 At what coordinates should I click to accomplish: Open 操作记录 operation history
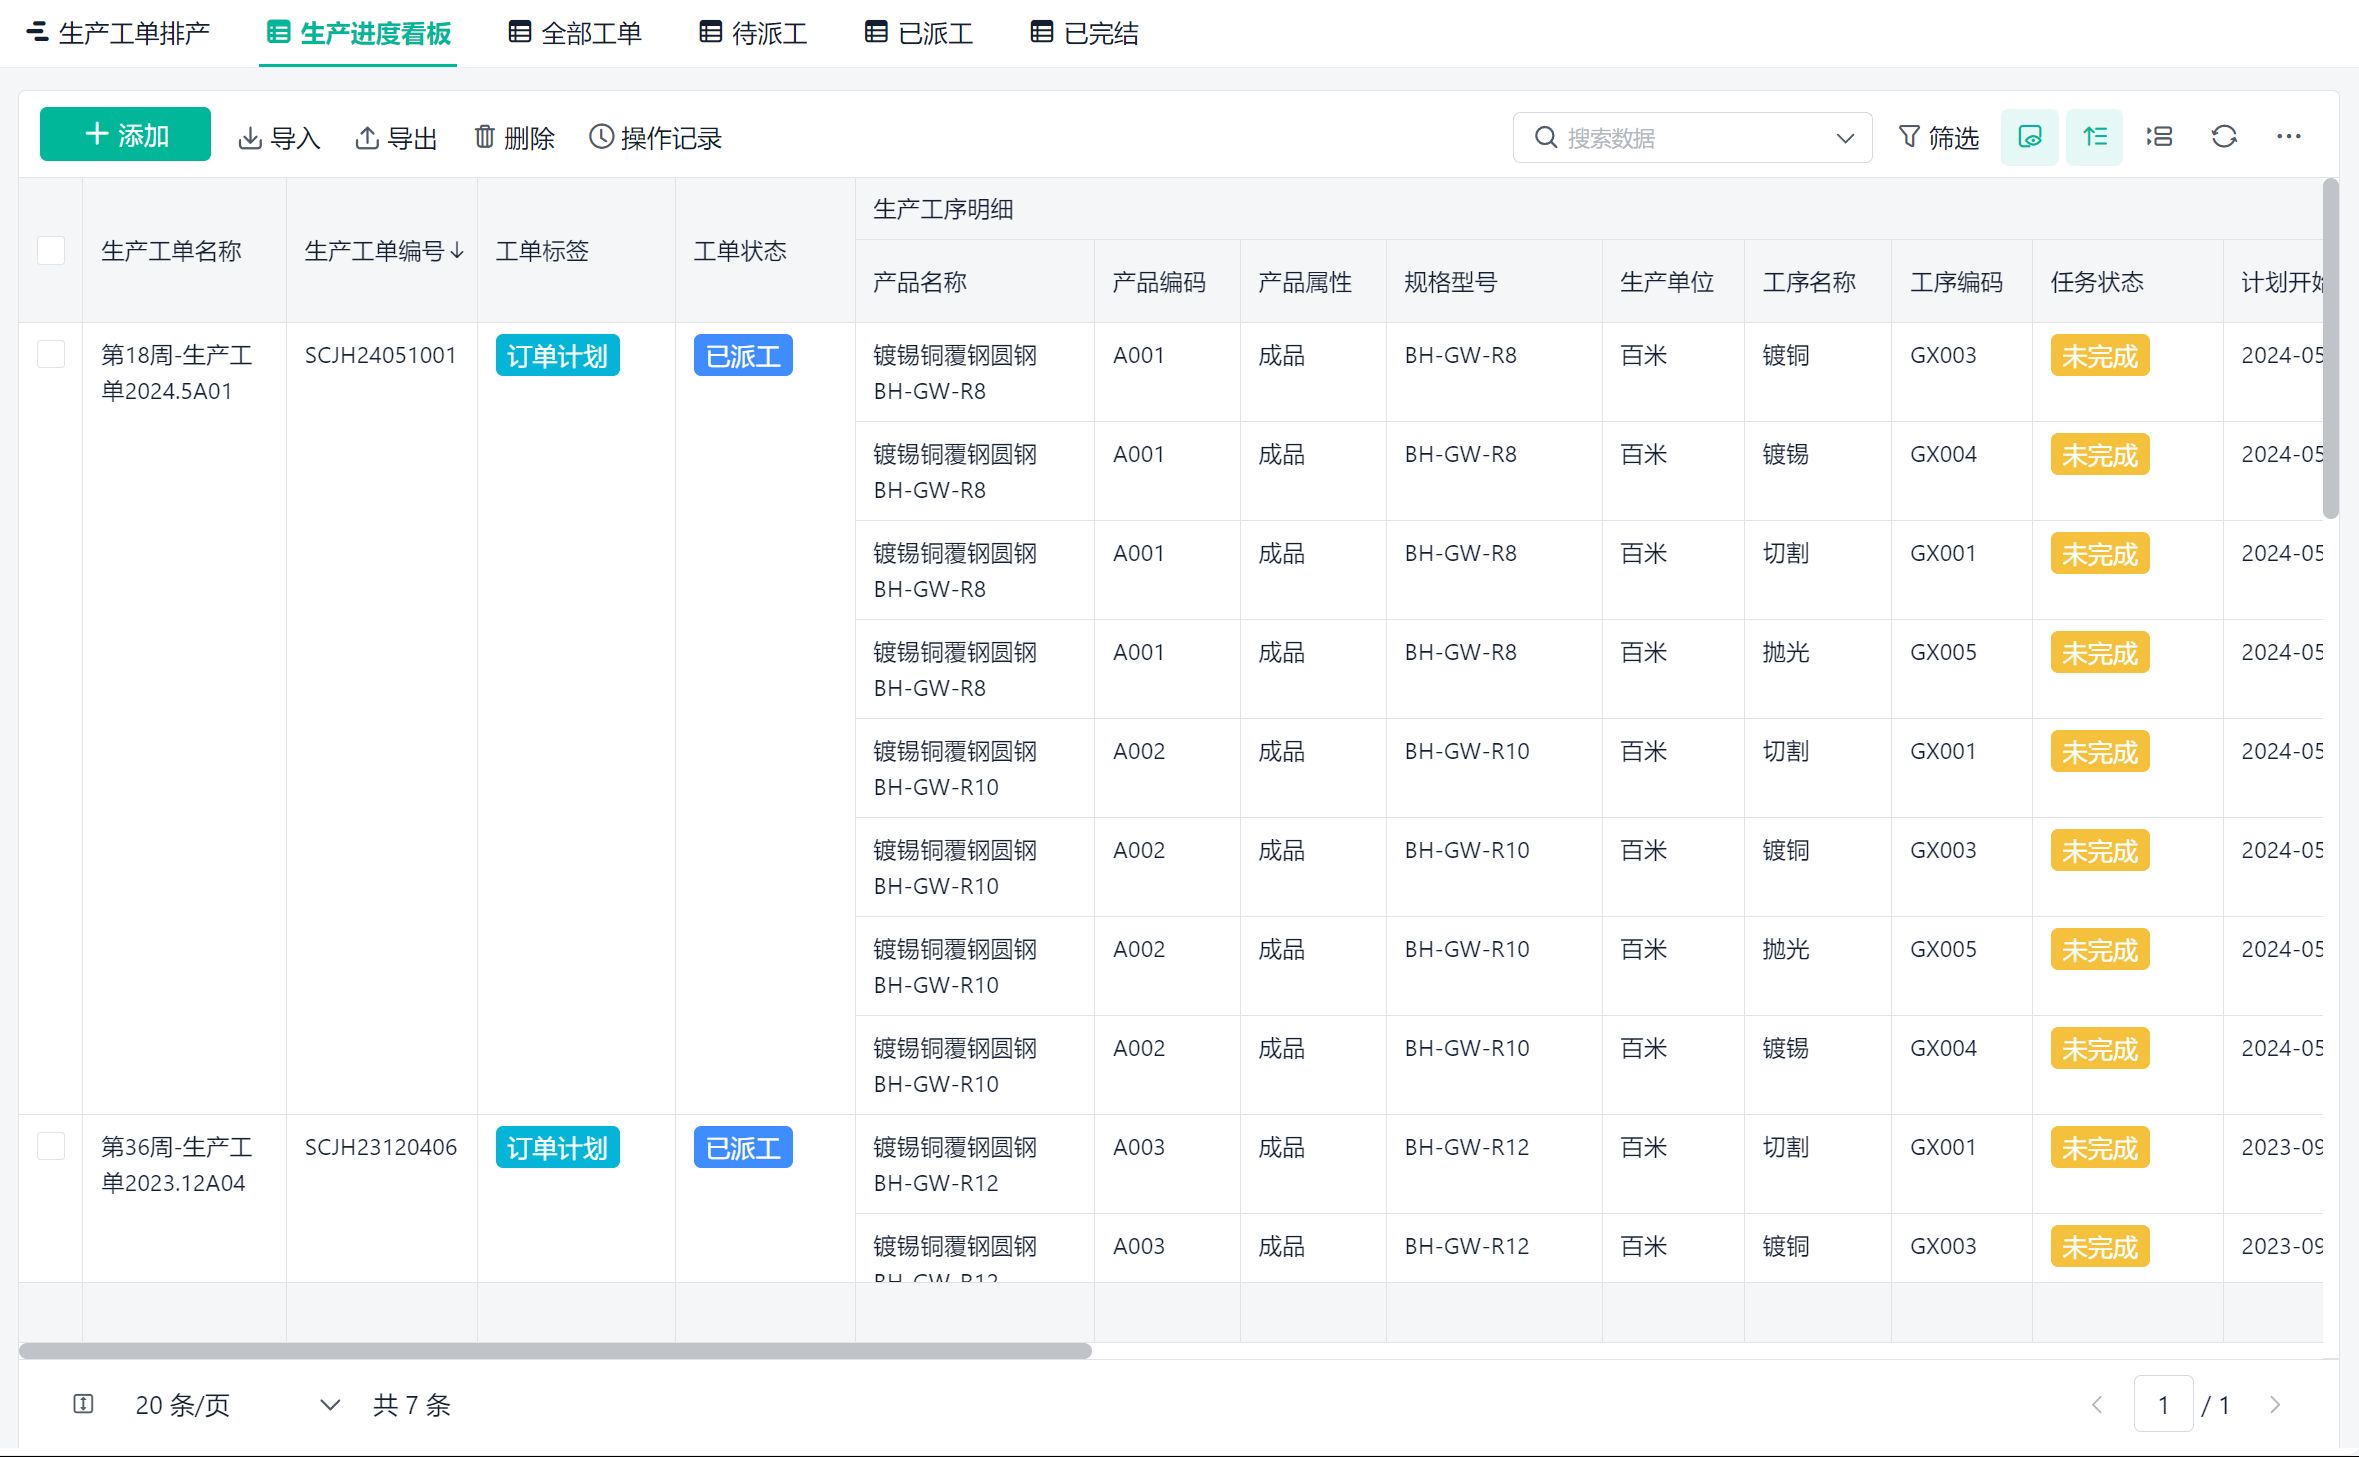[x=656, y=137]
